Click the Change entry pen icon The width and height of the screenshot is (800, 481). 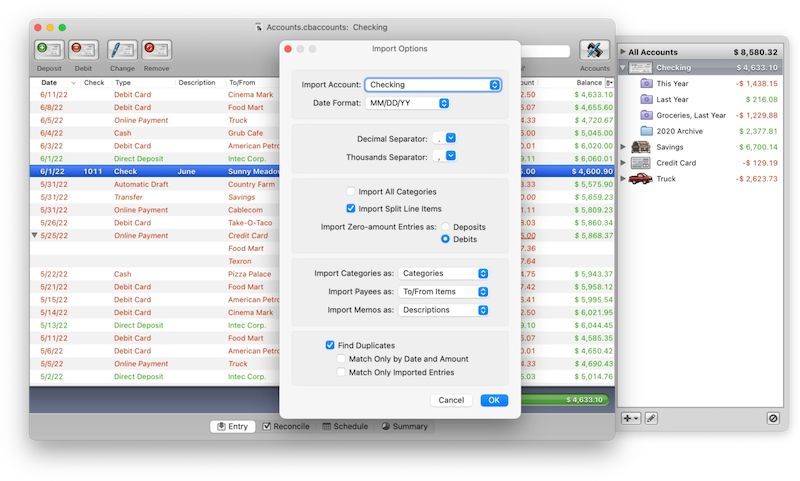[122, 49]
